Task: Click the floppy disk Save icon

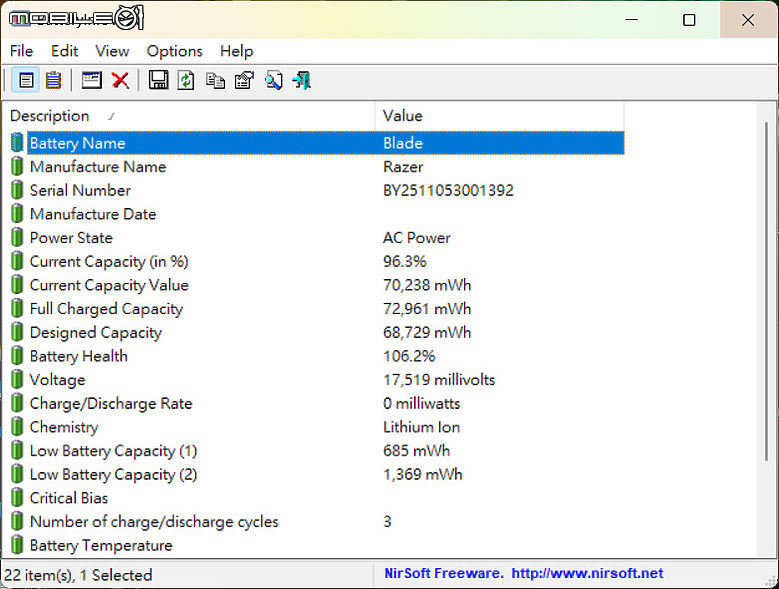Action: click(x=158, y=80)
